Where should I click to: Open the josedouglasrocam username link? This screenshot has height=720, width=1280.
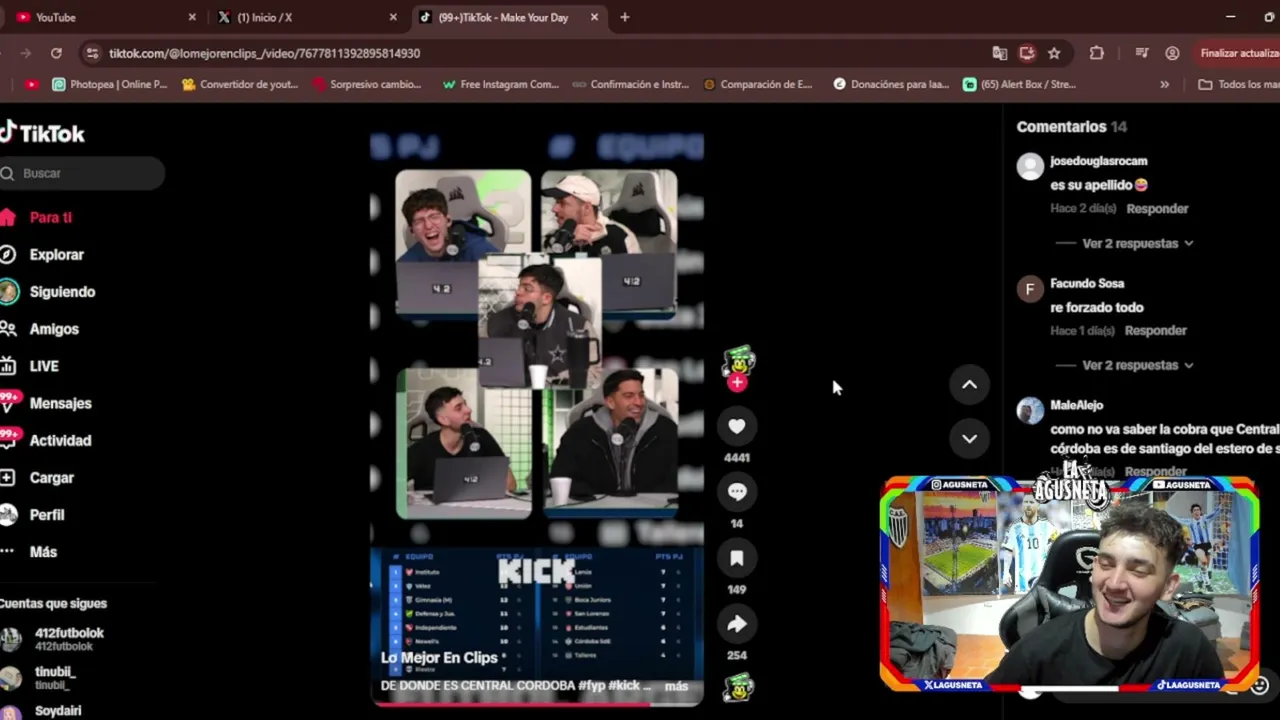pyautogui.click(x=1098, y=161)
